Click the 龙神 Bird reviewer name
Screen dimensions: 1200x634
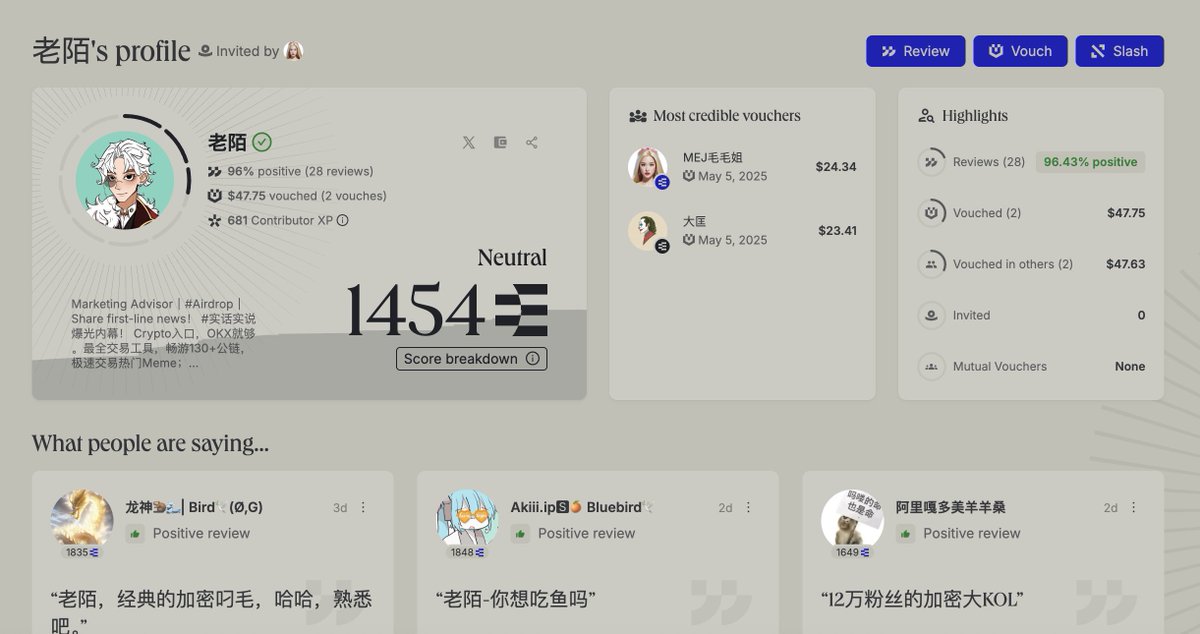[194, 507]
